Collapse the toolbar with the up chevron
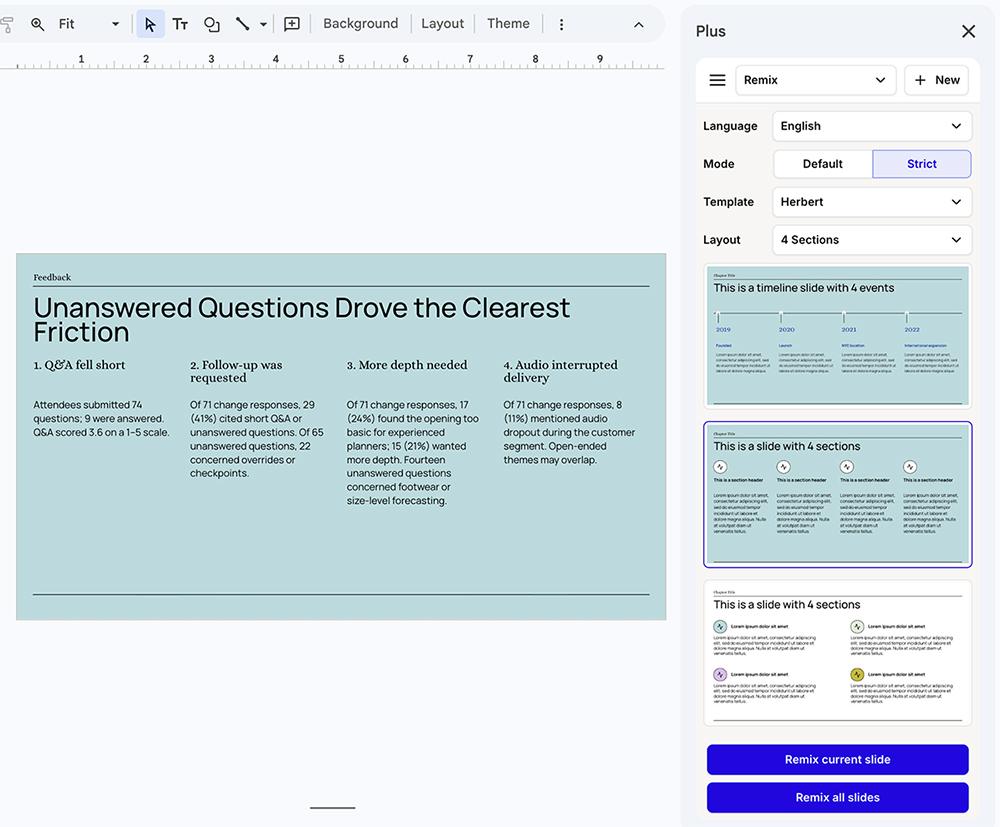This screenshot has height=827, width=1000. (638, 25)
